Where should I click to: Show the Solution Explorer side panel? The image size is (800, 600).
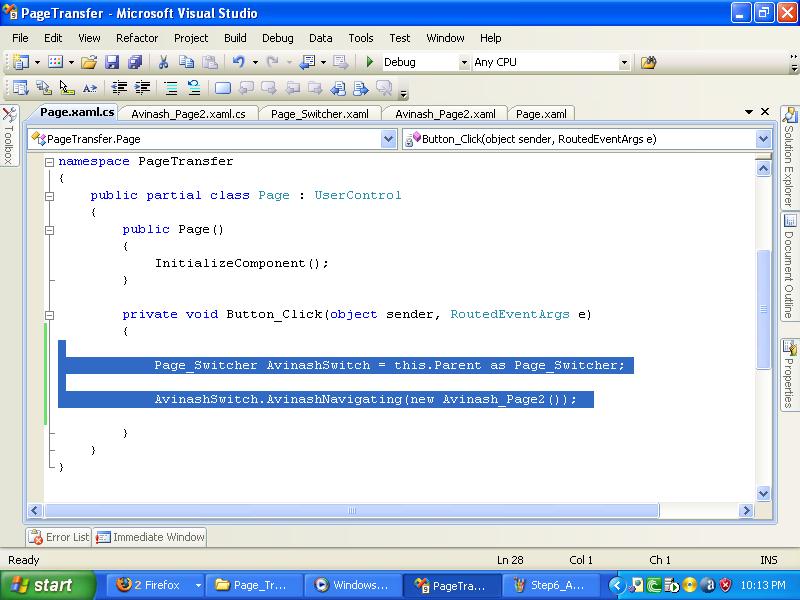[x=789, y=157]
